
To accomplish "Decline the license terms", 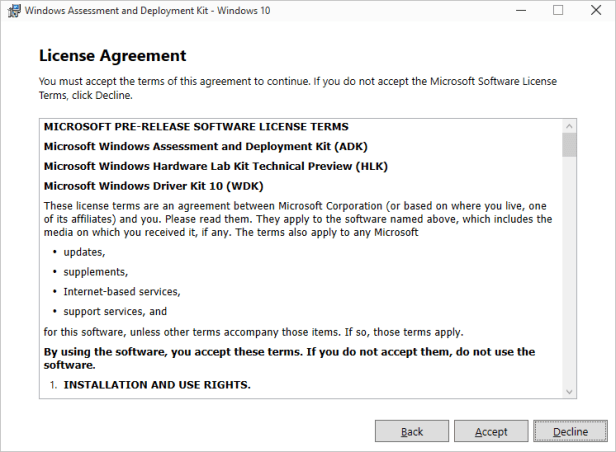I will pyautogui.click(x=570, y=431).
